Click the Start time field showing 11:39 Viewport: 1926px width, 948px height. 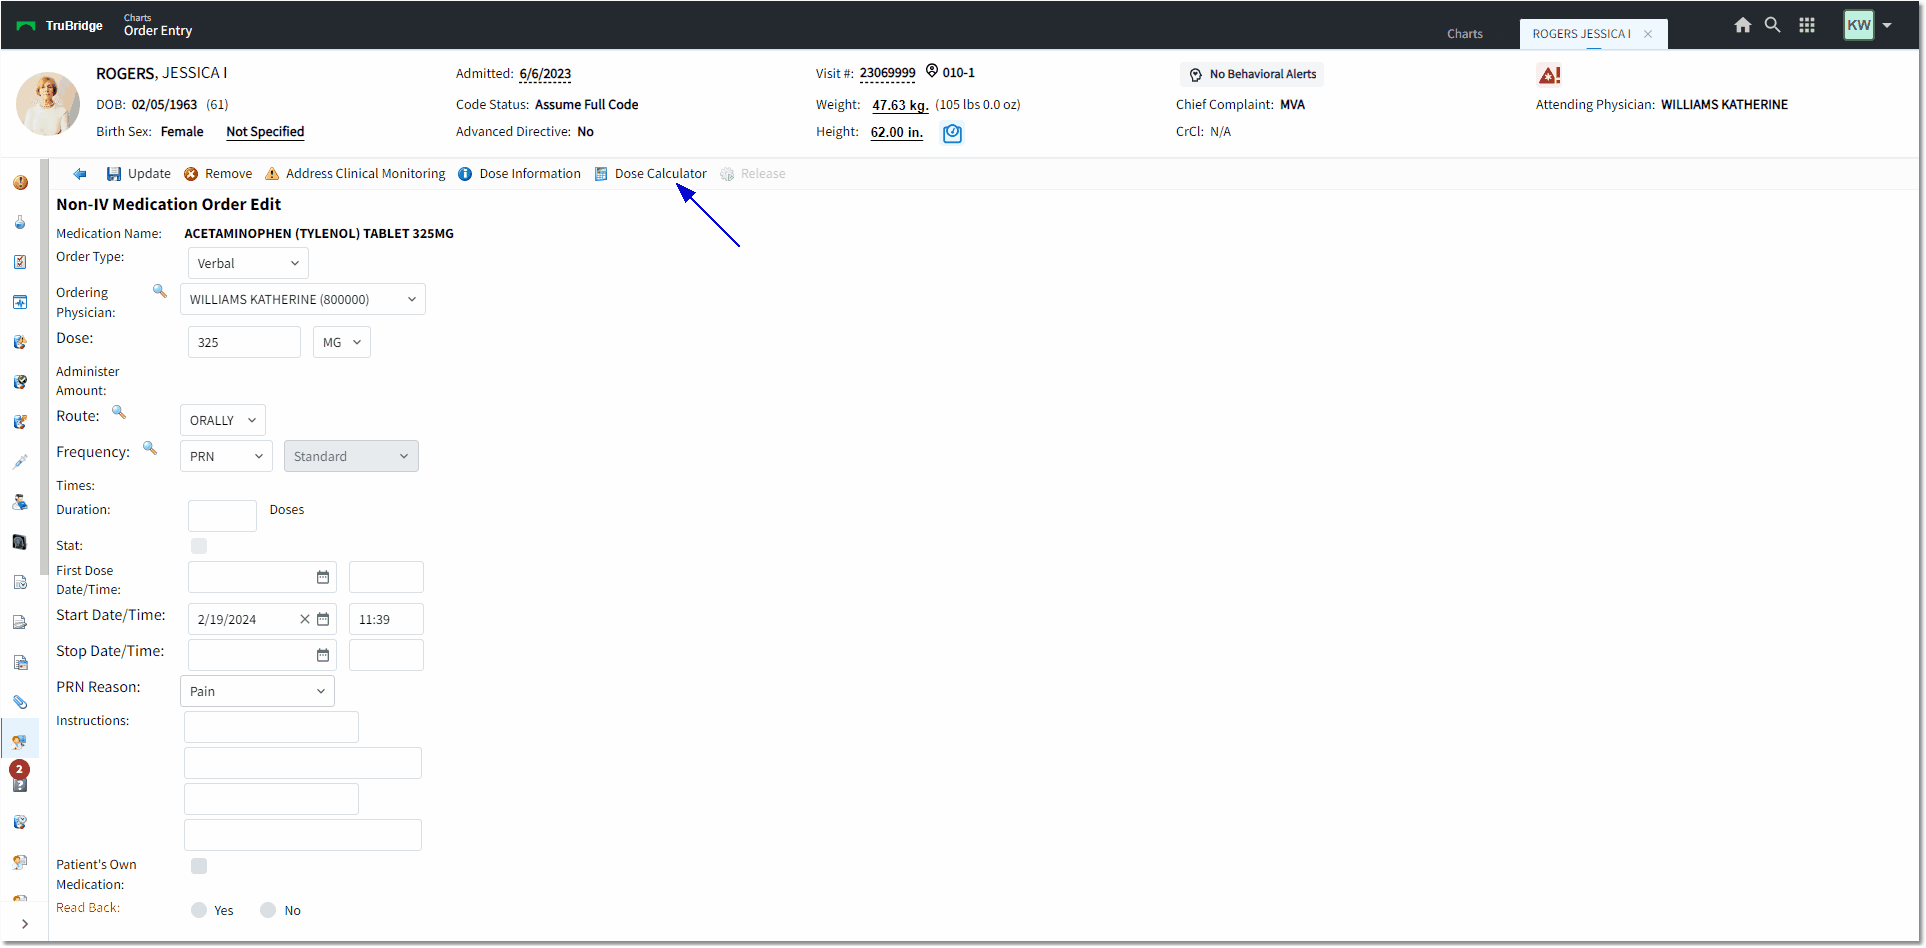click(x=386, y=619)
